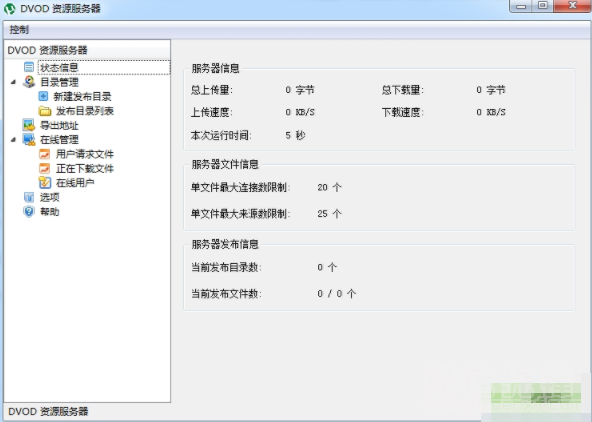Image resolution: width=592 pixels, height=422 pixels.
Task: Click 当前发布文件数 label
Action: 226,293
